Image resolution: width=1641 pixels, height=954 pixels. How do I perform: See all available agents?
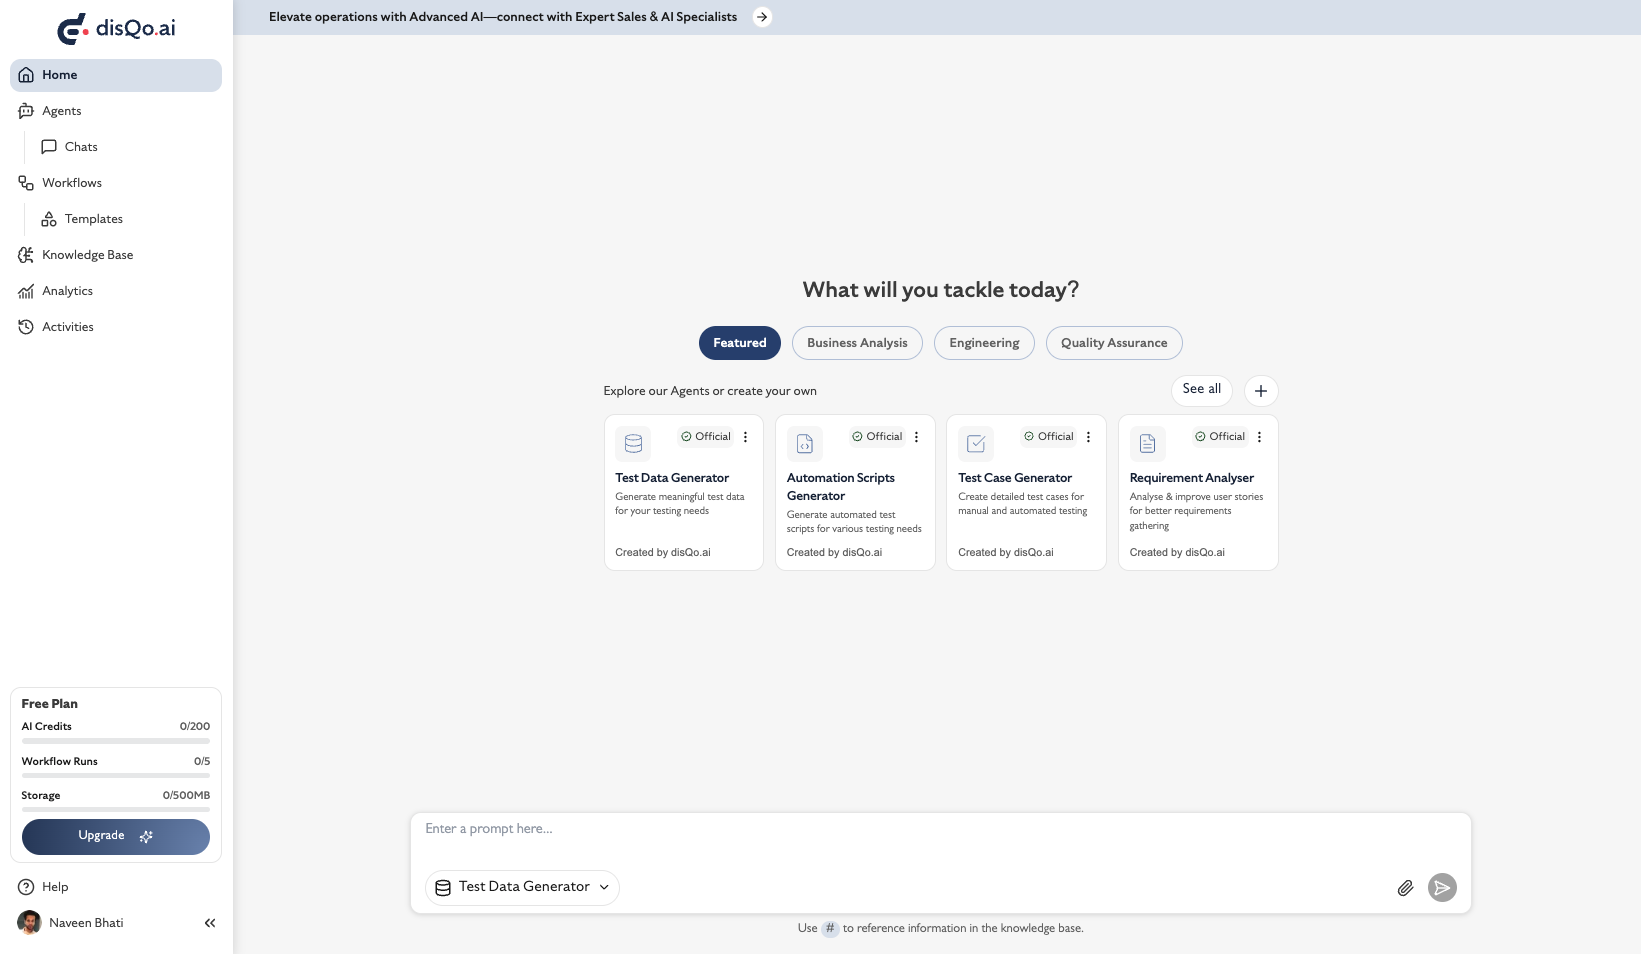tap(1201, 390)
